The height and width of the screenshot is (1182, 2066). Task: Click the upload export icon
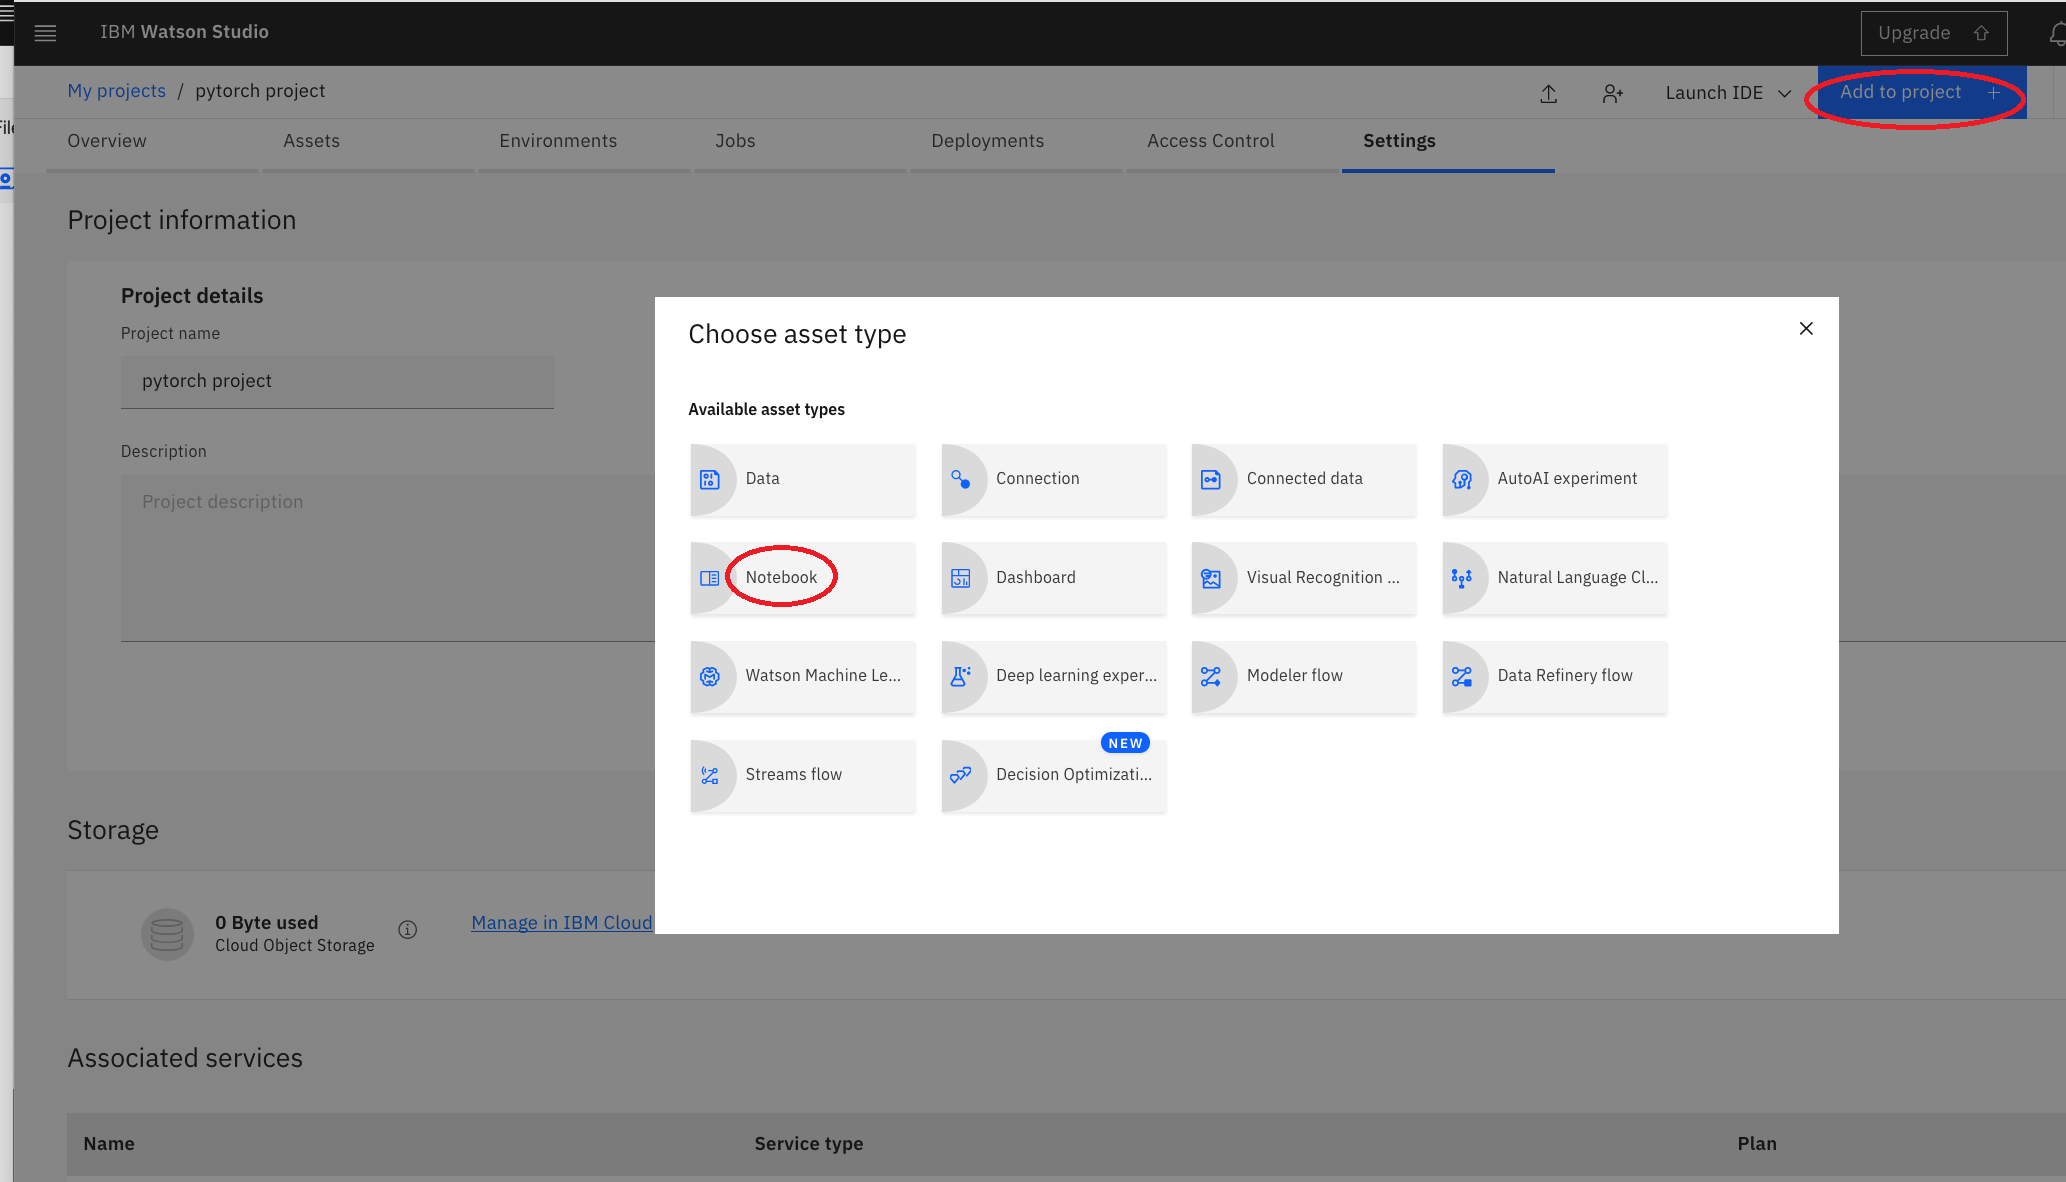(x=1548, y=93)
